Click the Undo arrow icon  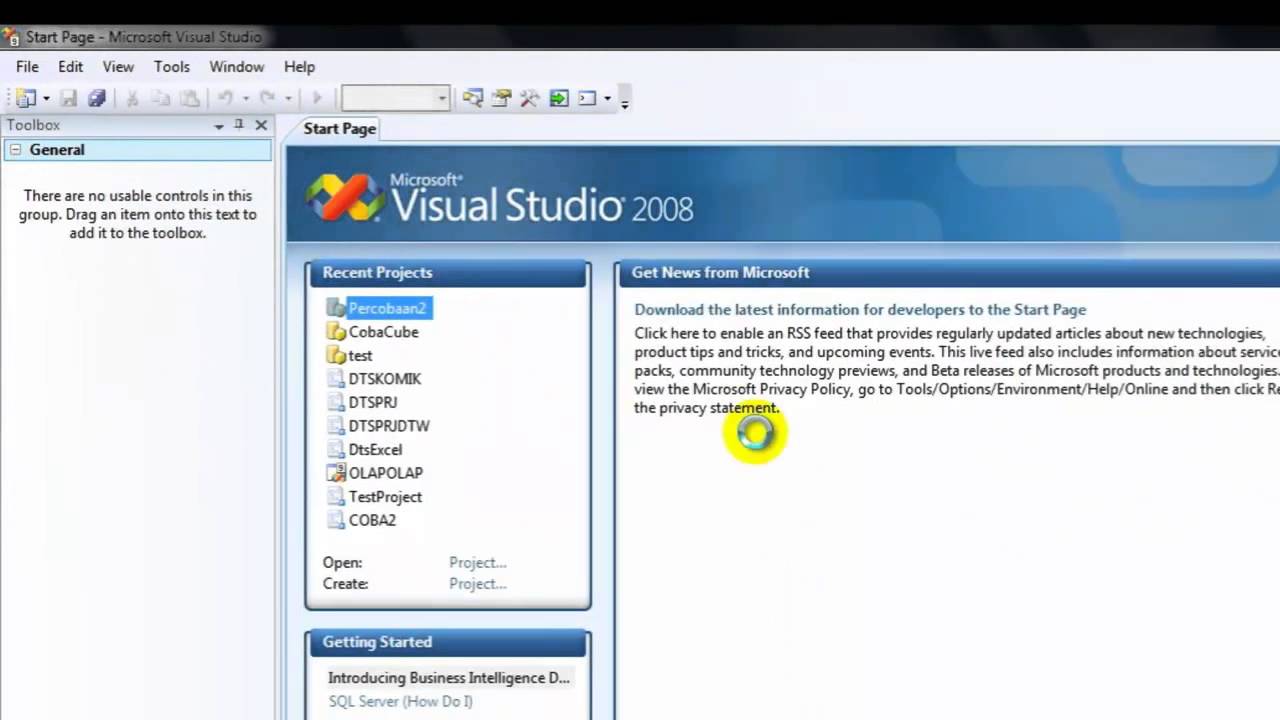tap(226, 98)
